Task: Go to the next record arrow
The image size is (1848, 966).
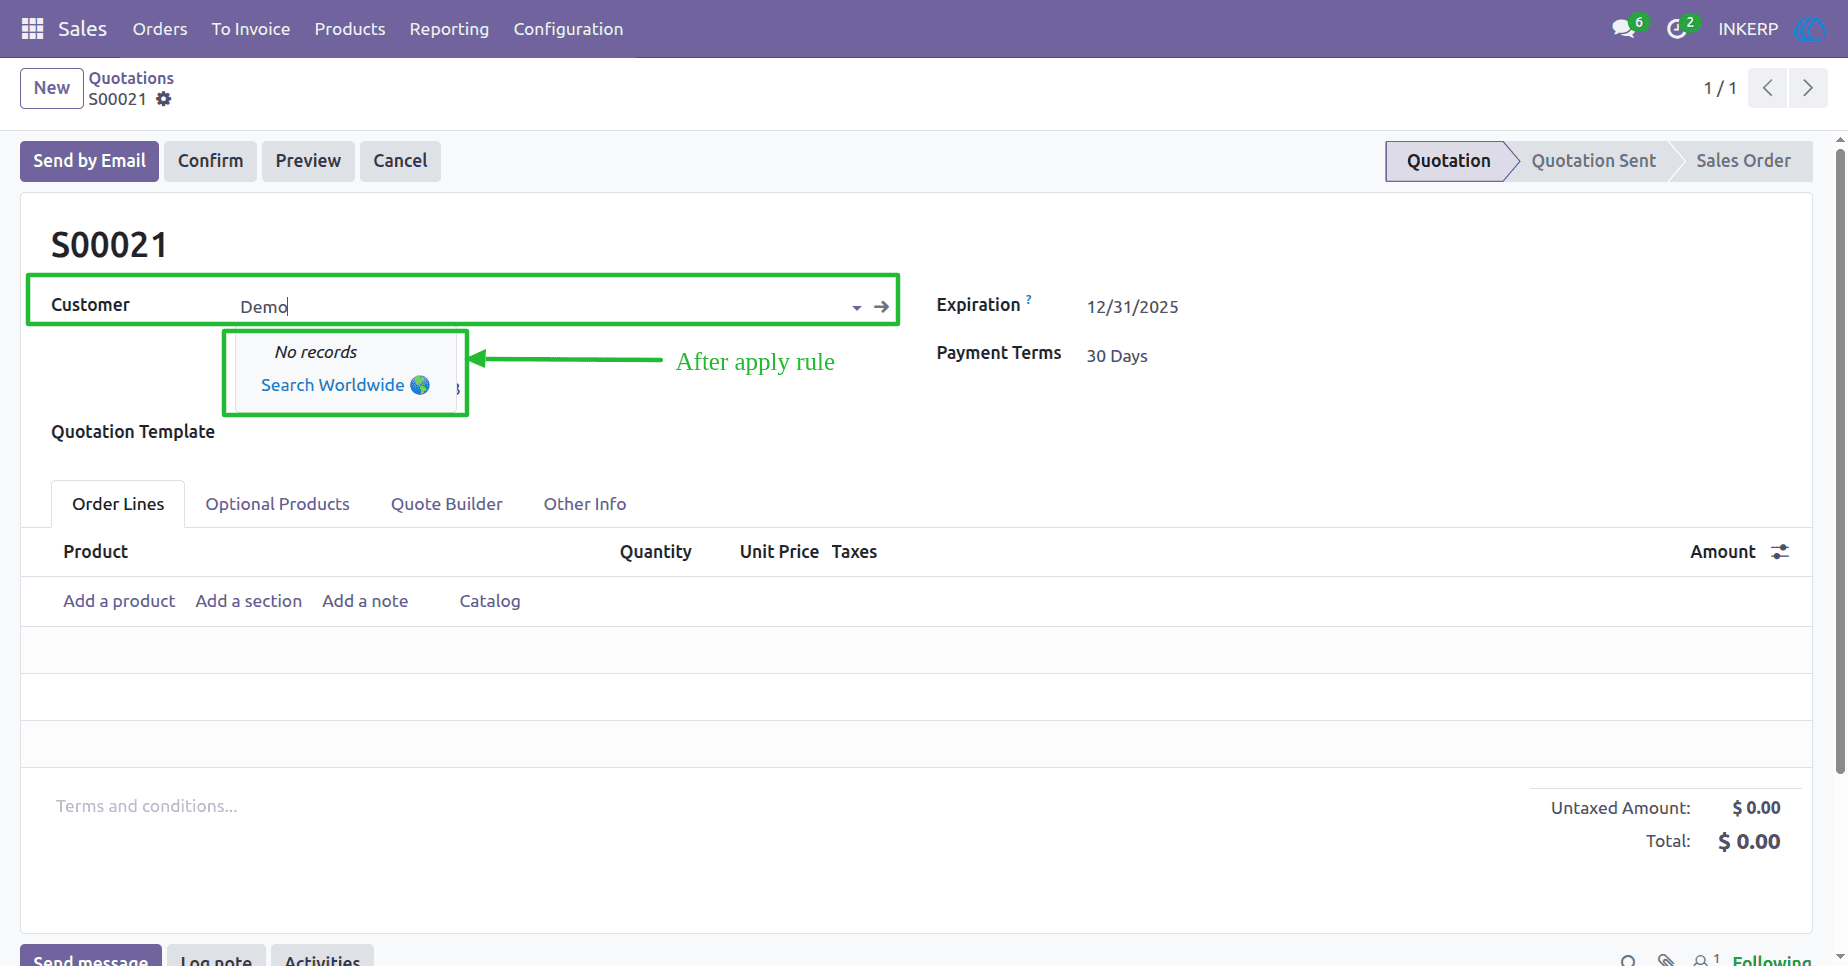Action: (x=1808, y=88)
